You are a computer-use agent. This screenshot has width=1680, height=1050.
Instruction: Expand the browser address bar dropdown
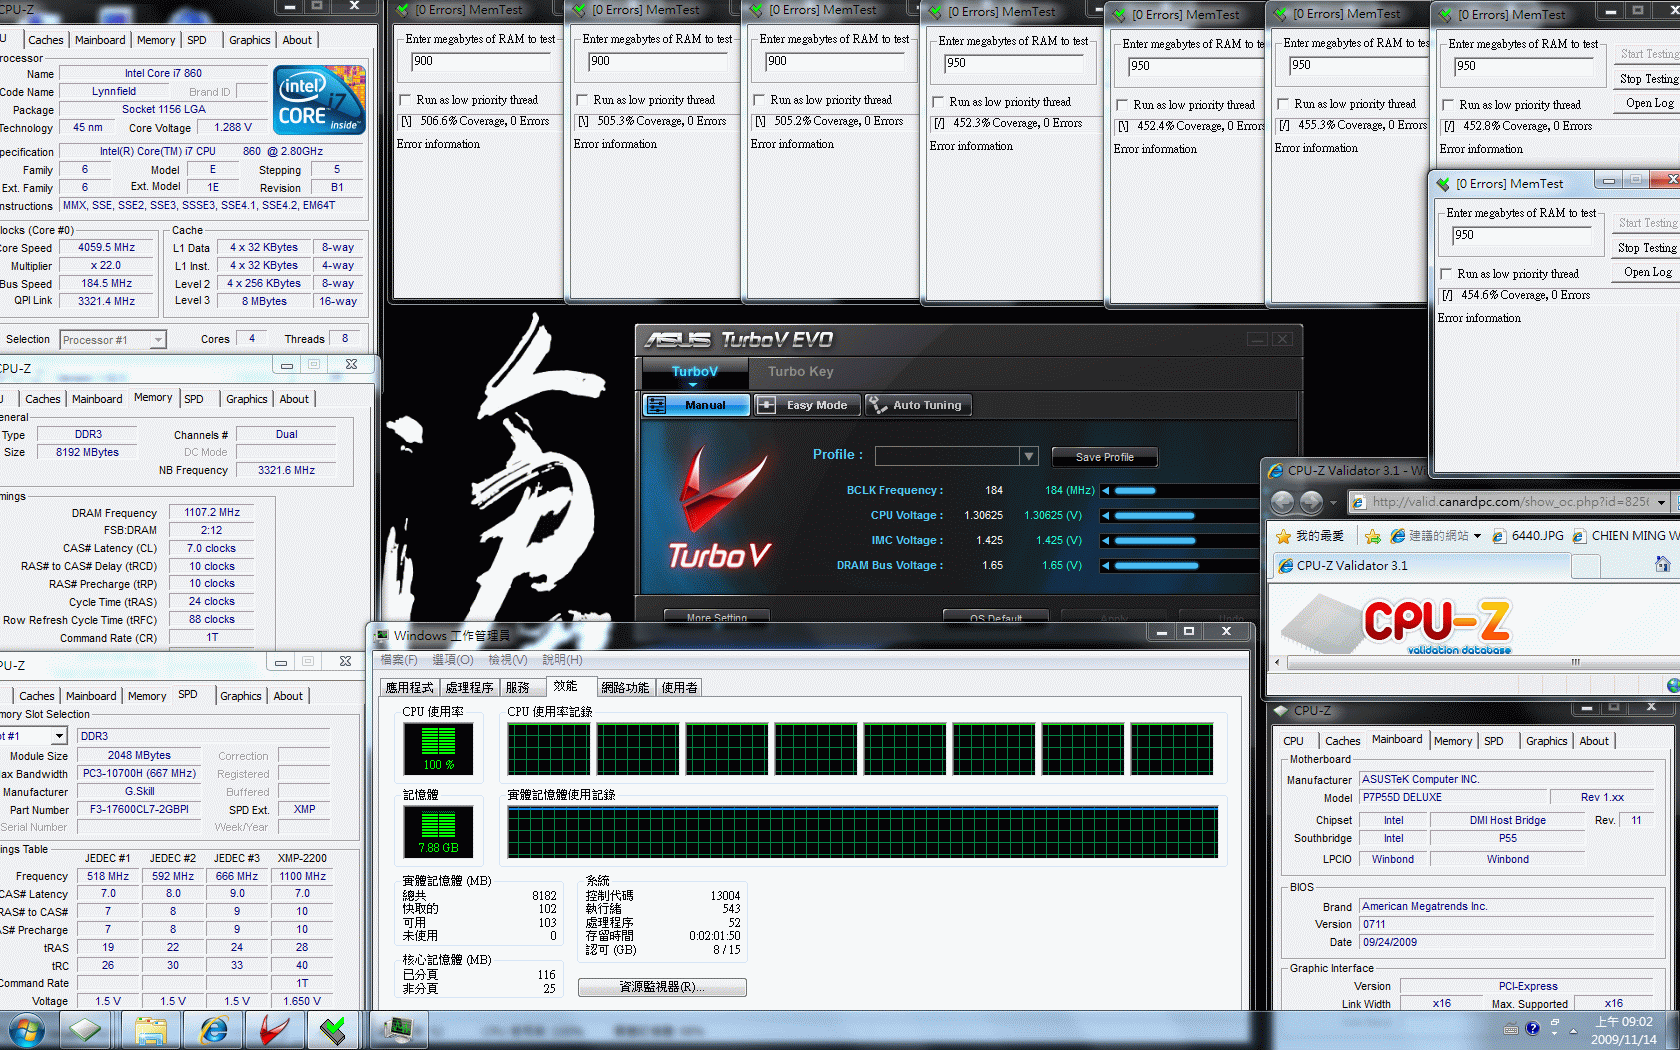pos(1661,502)
